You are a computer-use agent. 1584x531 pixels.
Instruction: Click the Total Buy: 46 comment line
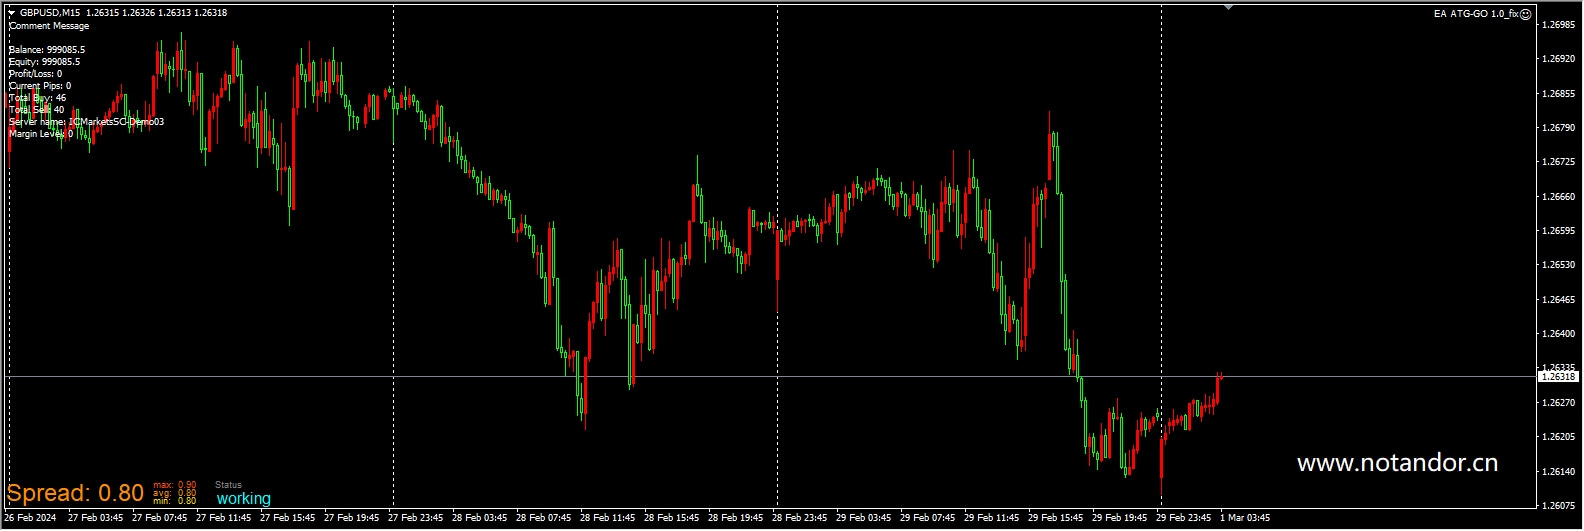coord(38,98)
